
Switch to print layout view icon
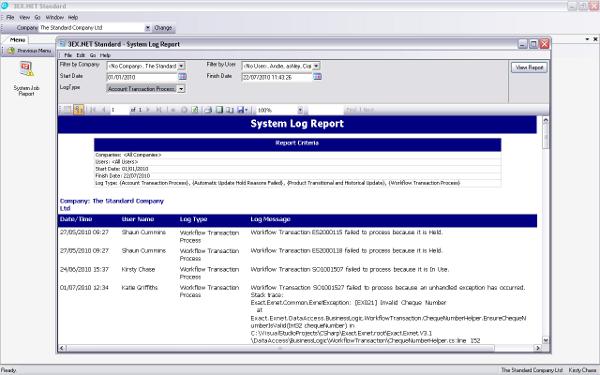click(x=219, y=110)
